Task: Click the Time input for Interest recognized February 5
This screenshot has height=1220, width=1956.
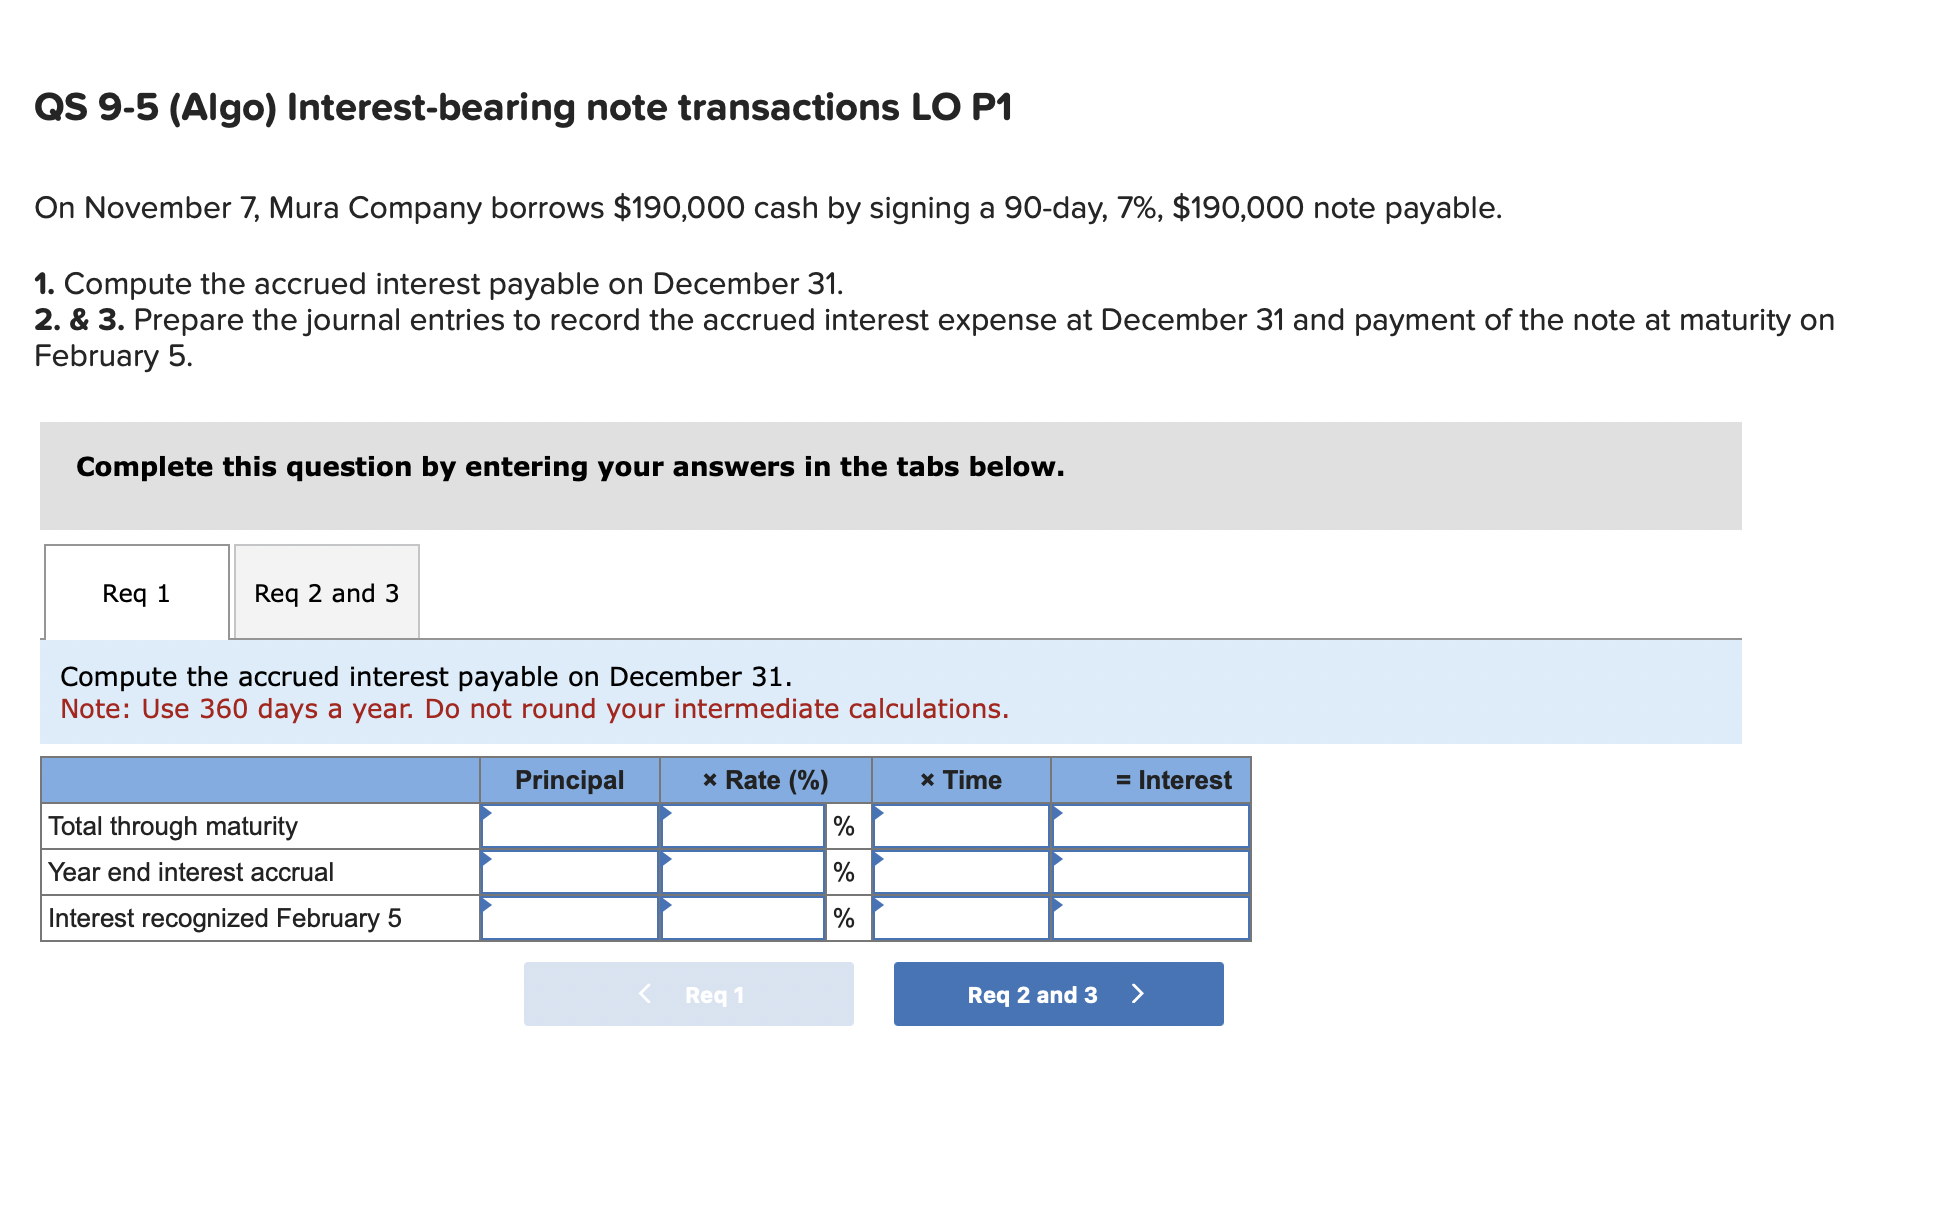Action: pos(960,917)
